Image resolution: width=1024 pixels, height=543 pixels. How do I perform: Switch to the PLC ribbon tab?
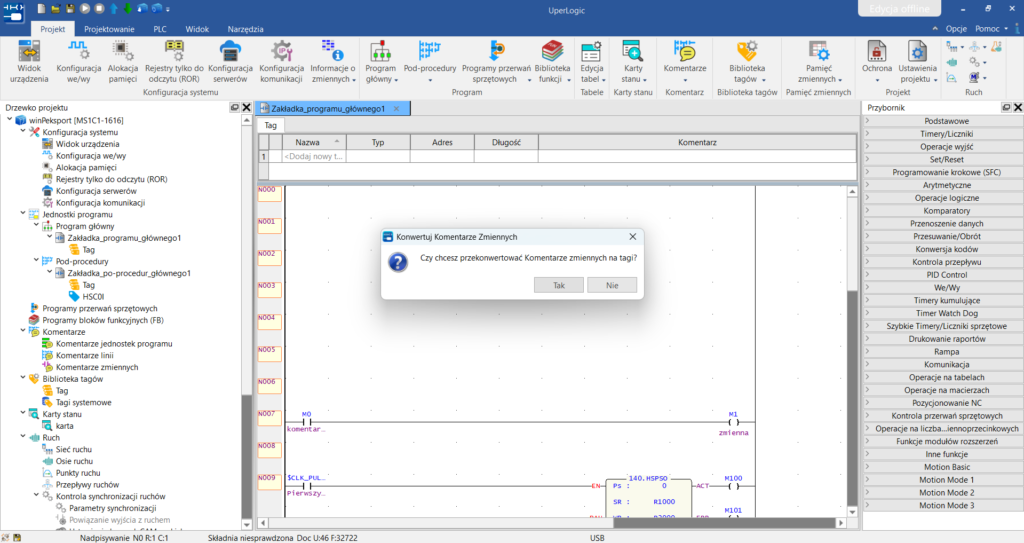coord(160,29)
